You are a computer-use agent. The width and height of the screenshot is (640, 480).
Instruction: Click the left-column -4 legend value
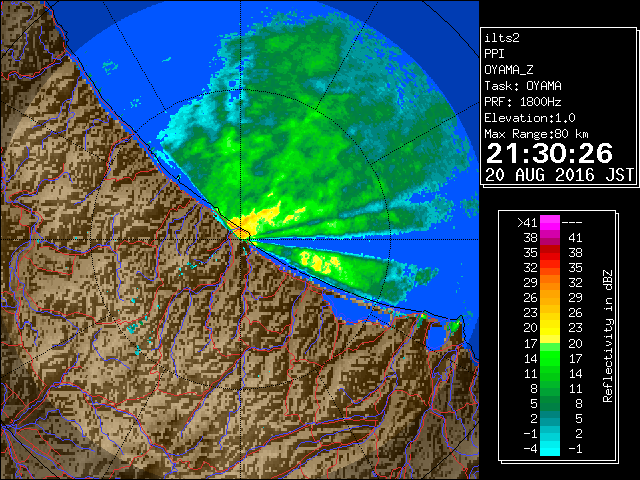[x=531, y=449]
